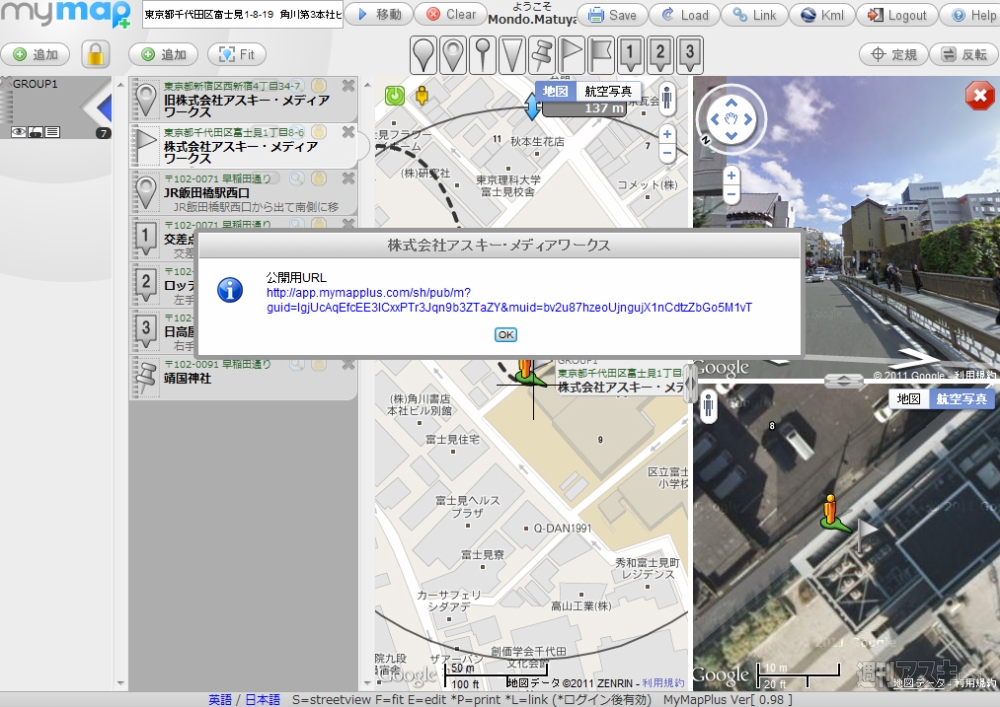This screenshot has width=1000, height=707.
Task: Open the public mymapplus URL link
Action: tap(508, 300)
